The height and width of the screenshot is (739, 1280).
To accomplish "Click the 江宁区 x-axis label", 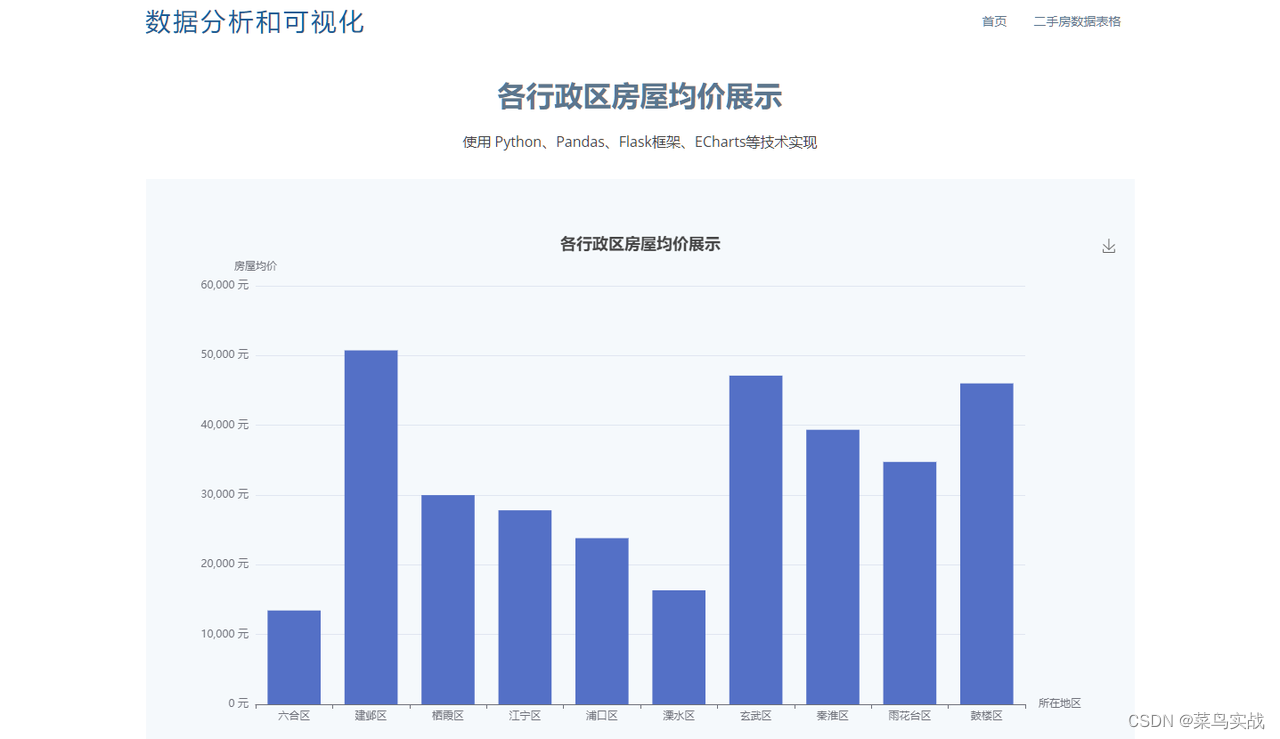I will [x=525, y=716].
